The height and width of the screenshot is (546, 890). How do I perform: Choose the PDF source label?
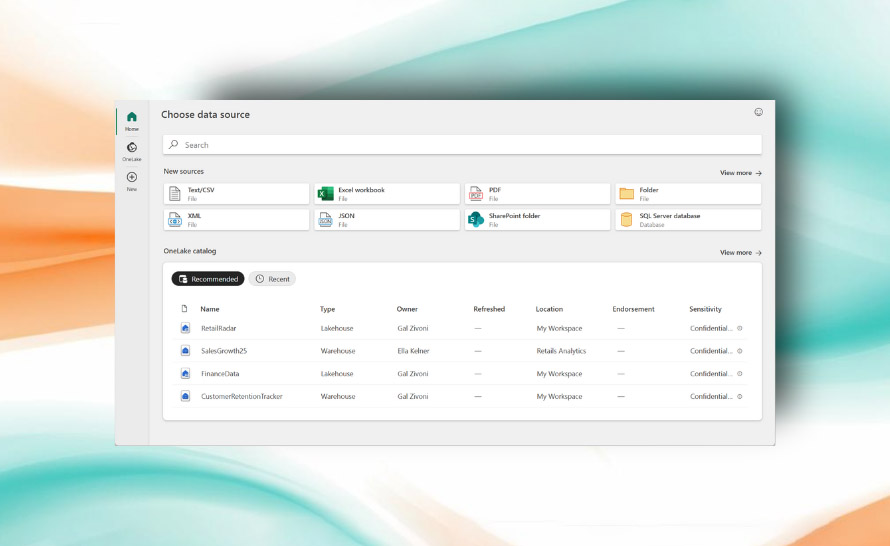[495, 190]
